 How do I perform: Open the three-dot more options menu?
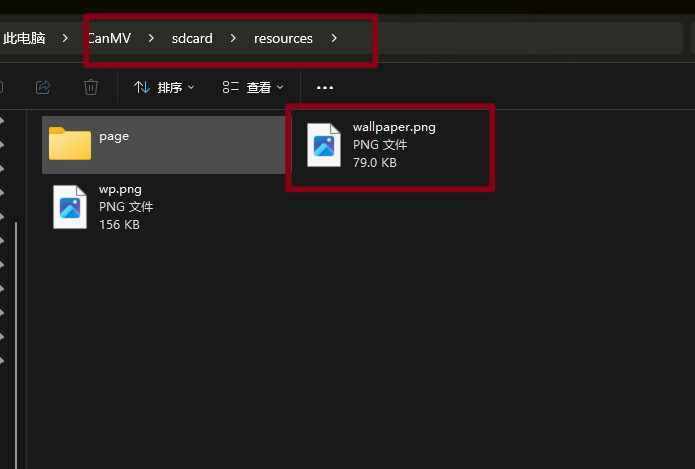[x=323, y=88]
